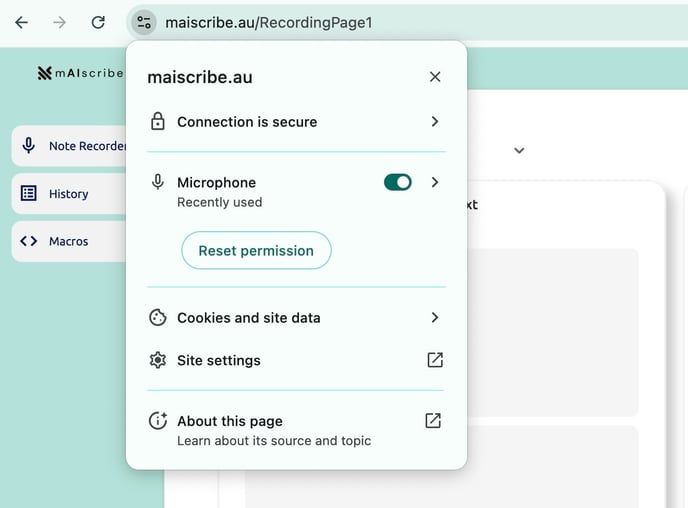Click the Recently used text under Microphone
The image size is (688, 508).
219,202
